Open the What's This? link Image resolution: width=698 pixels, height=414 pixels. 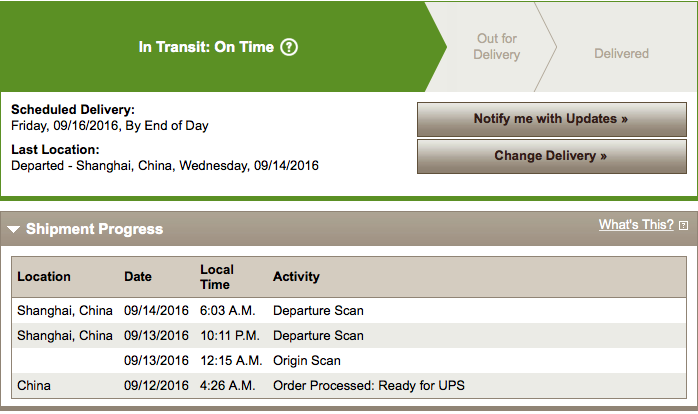[636, 225]
